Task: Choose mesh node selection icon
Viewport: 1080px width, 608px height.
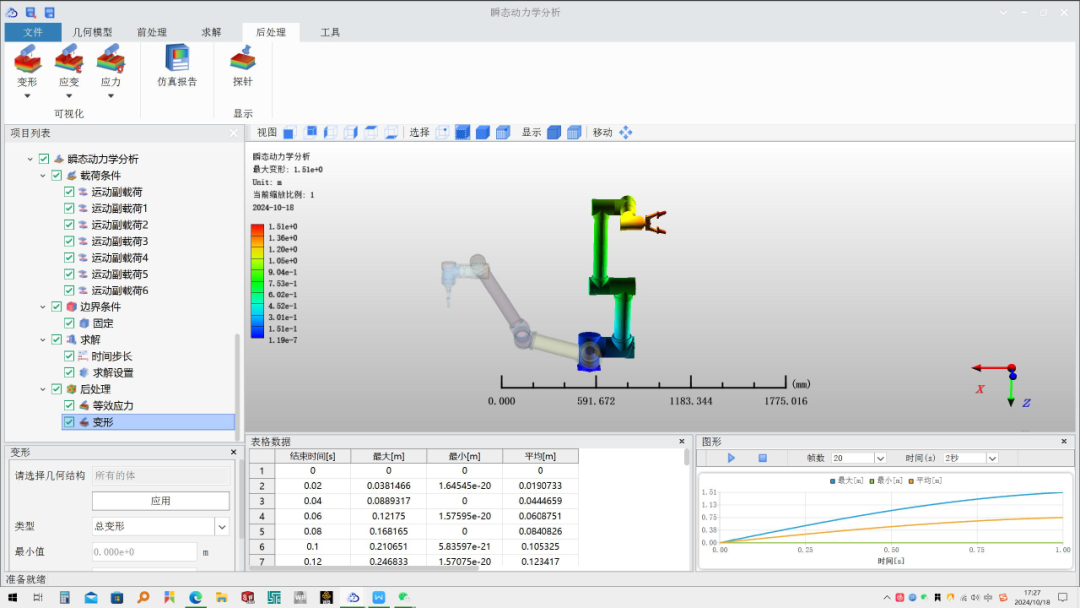Action: (x=503, y=133)
